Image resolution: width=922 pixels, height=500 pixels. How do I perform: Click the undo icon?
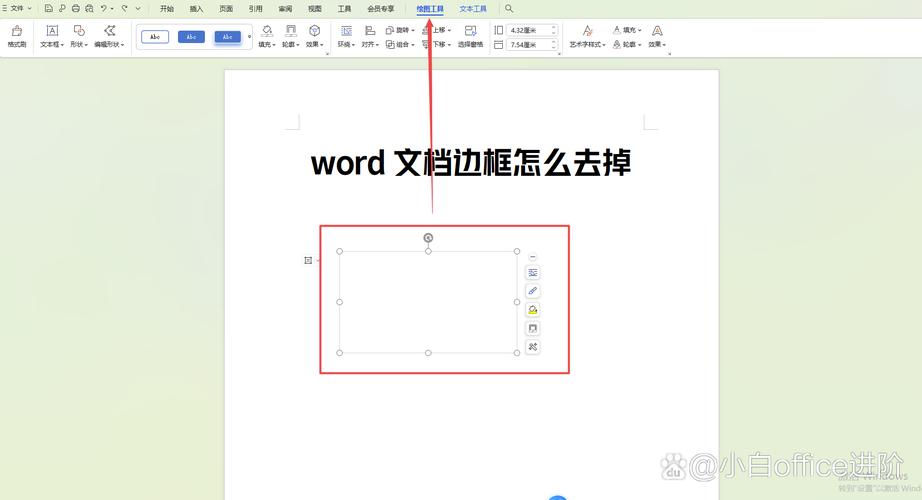[103, 8]
